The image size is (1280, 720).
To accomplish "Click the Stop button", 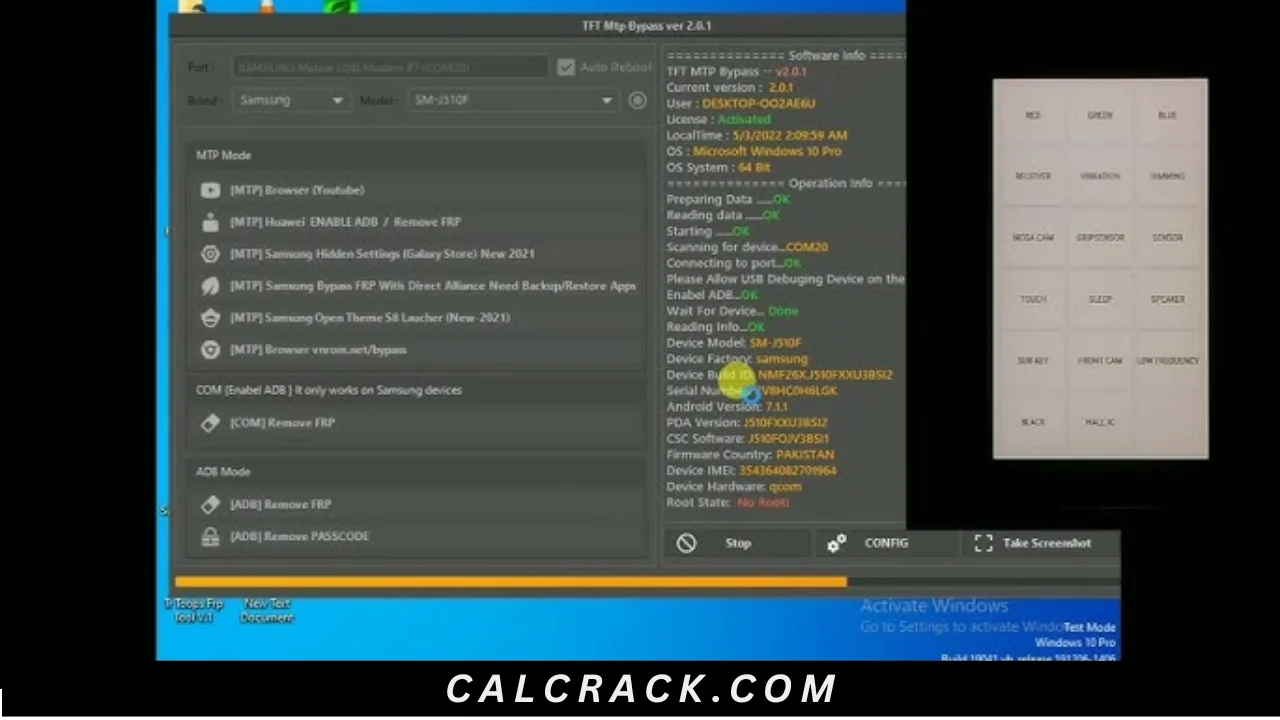I will point(738,543).
